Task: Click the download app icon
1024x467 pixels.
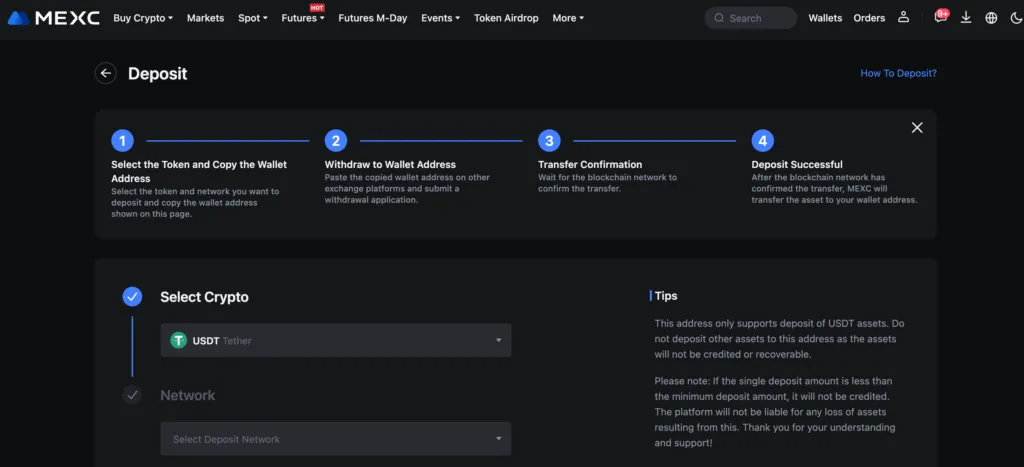Action: coord(966,18)
